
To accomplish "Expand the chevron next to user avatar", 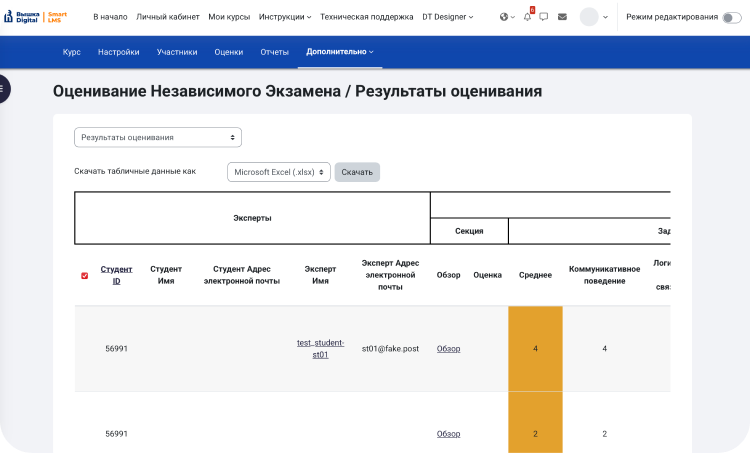I will pos(605,17).
